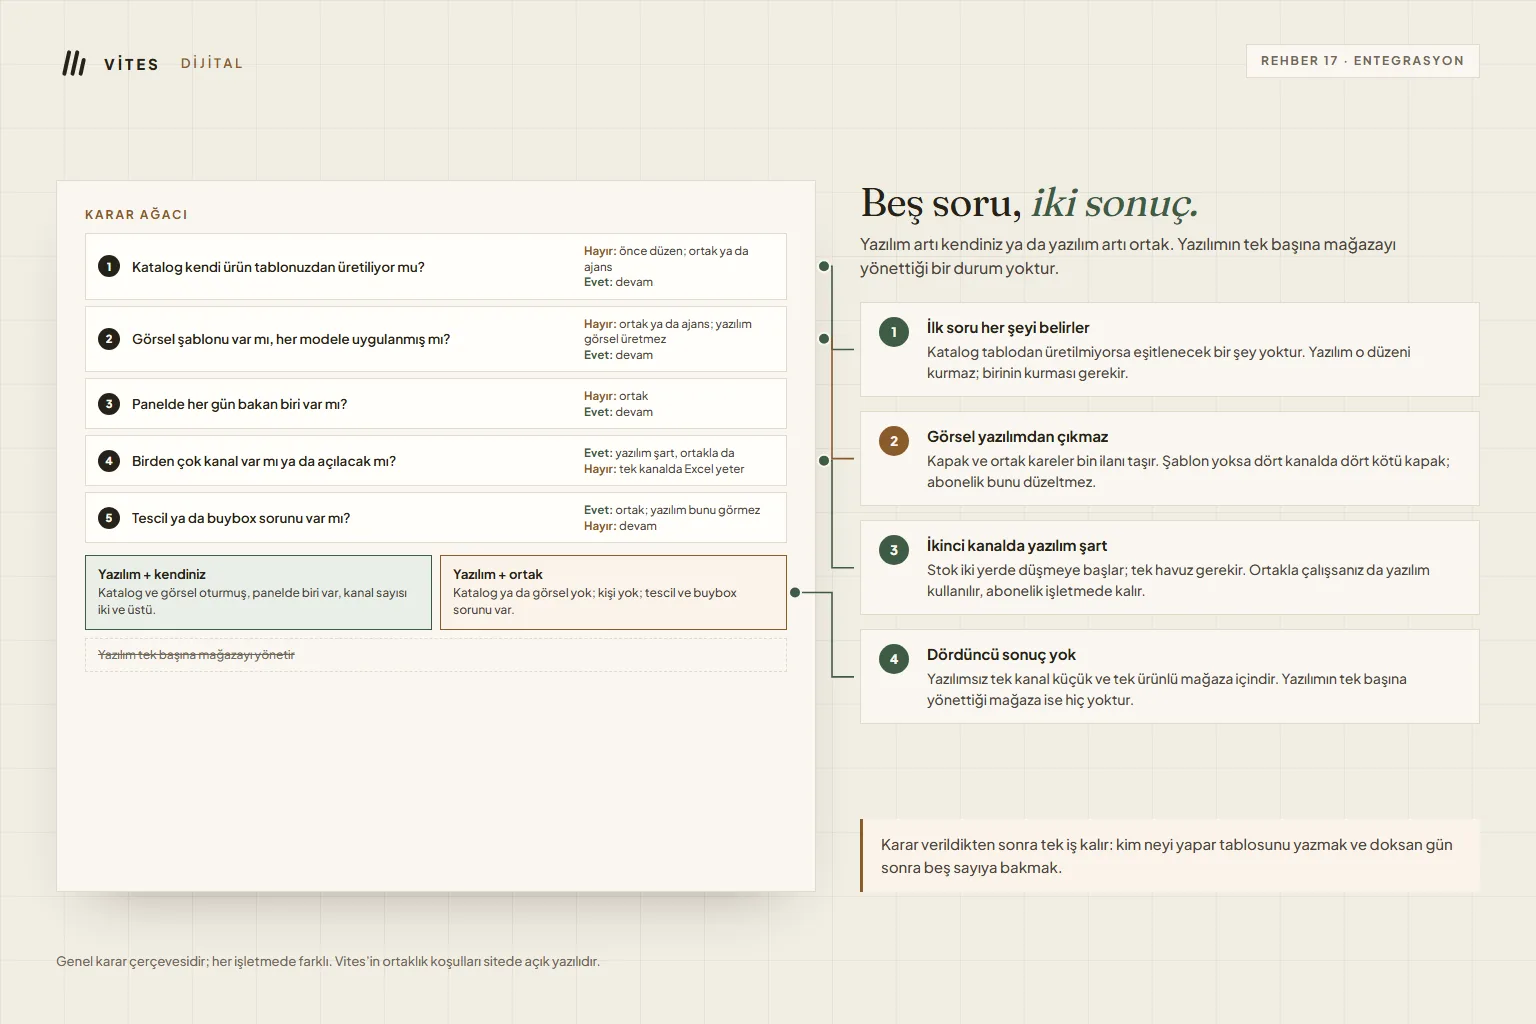Click badge 4 next to Dördüncü sonuç yok
The width and height of the screenshot is (1536, 1024).
(894, 659)
